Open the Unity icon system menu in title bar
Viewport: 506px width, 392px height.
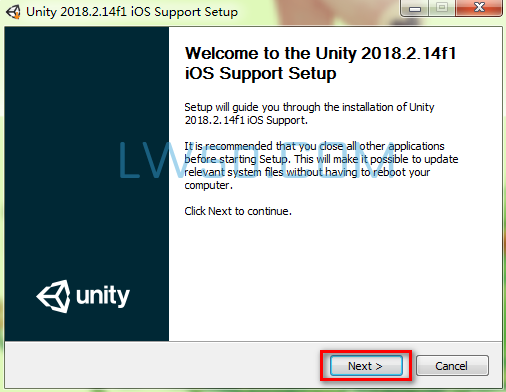pos(13,12)
